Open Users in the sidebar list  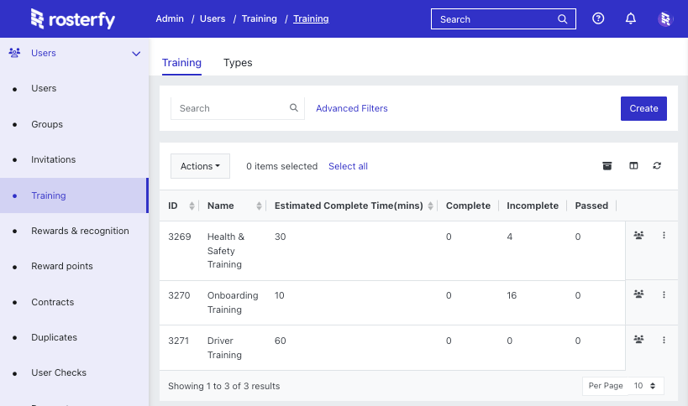(44, 88)
